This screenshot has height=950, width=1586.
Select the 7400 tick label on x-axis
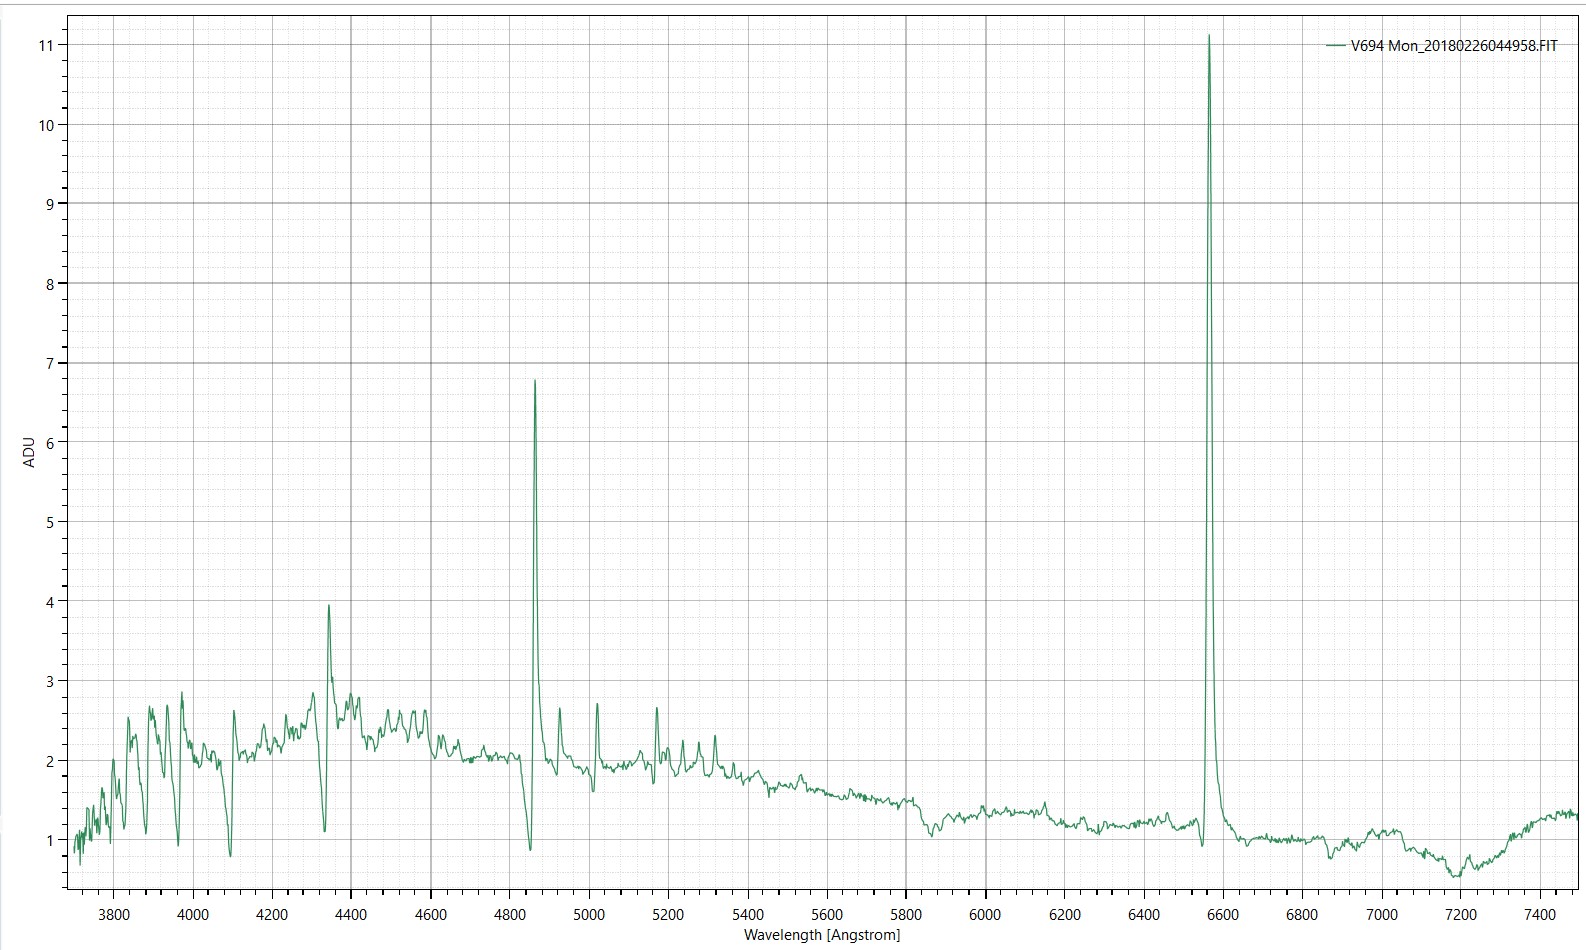[1540, 914]
